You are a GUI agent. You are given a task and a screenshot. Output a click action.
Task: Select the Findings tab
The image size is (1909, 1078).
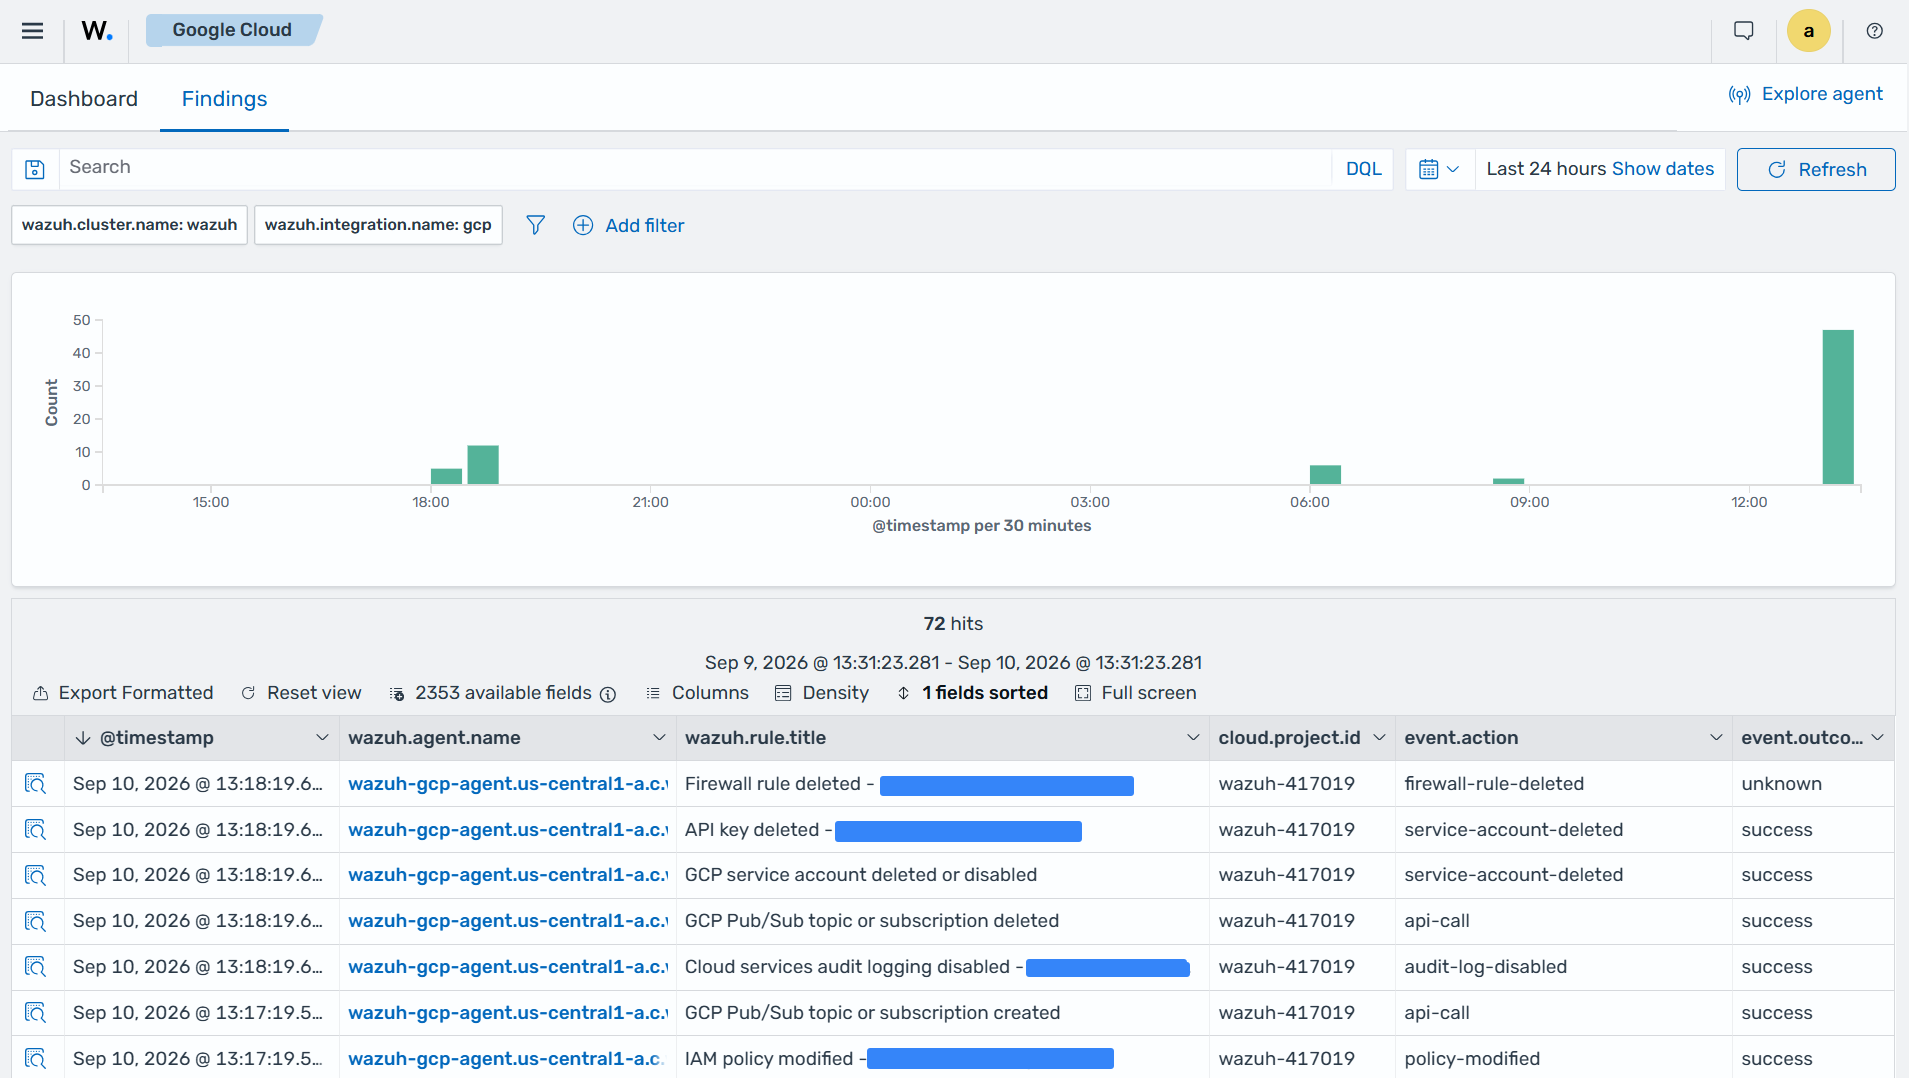pyautogui.click(x=224, y=98)
